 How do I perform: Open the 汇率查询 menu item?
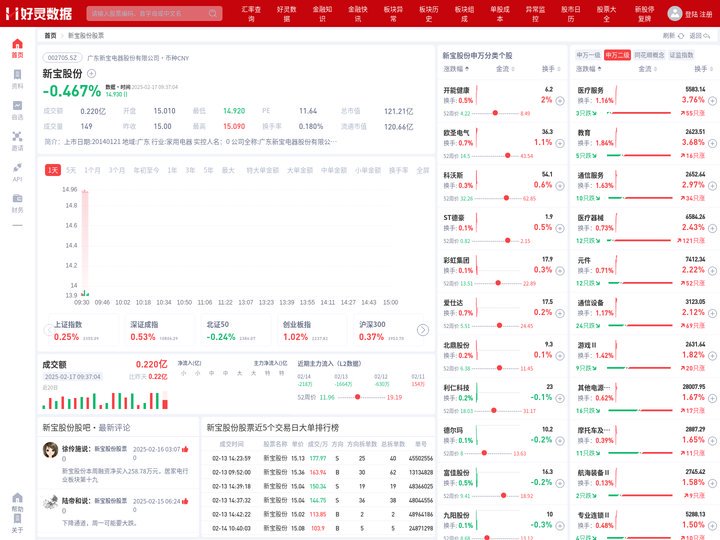click(x=251, y=14)
